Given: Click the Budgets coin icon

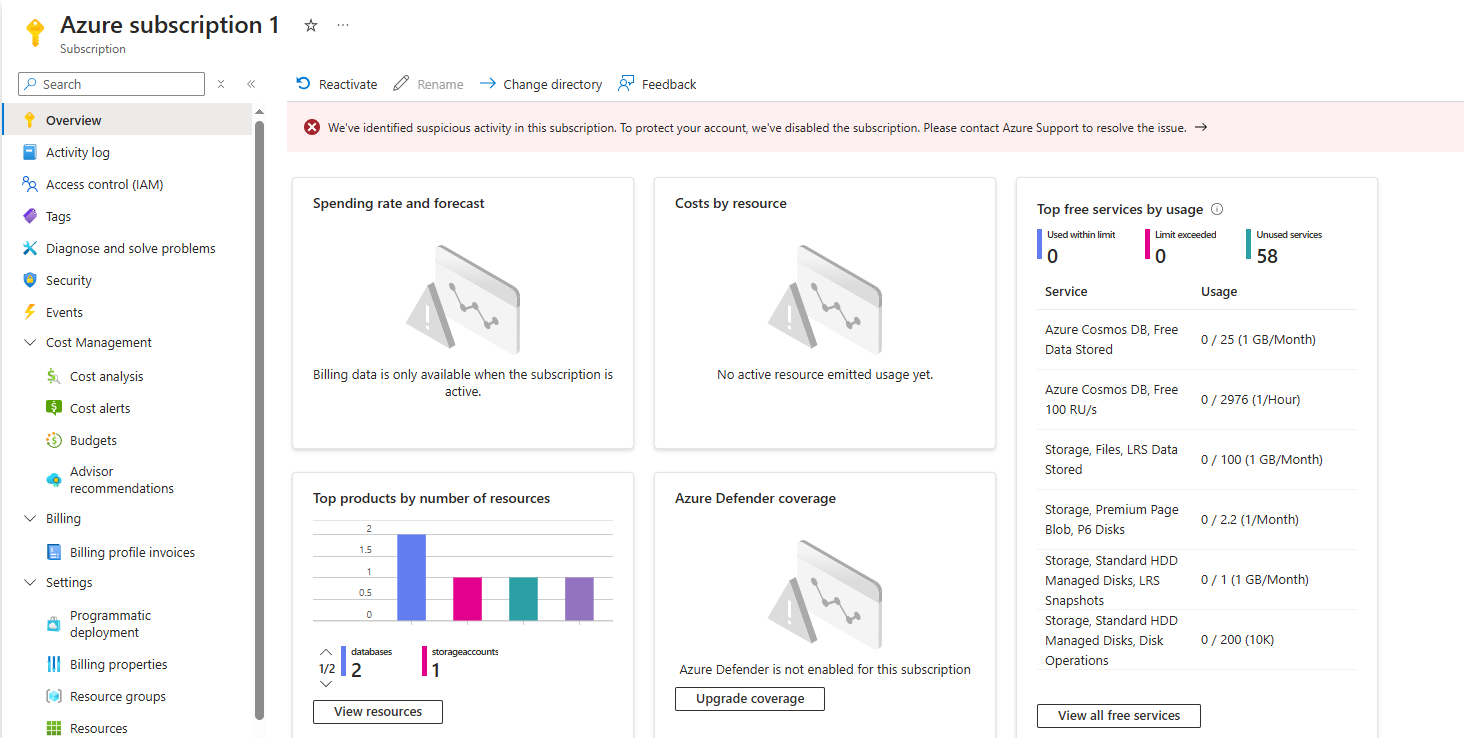Looking at the screenshot, I should point(54,440).
